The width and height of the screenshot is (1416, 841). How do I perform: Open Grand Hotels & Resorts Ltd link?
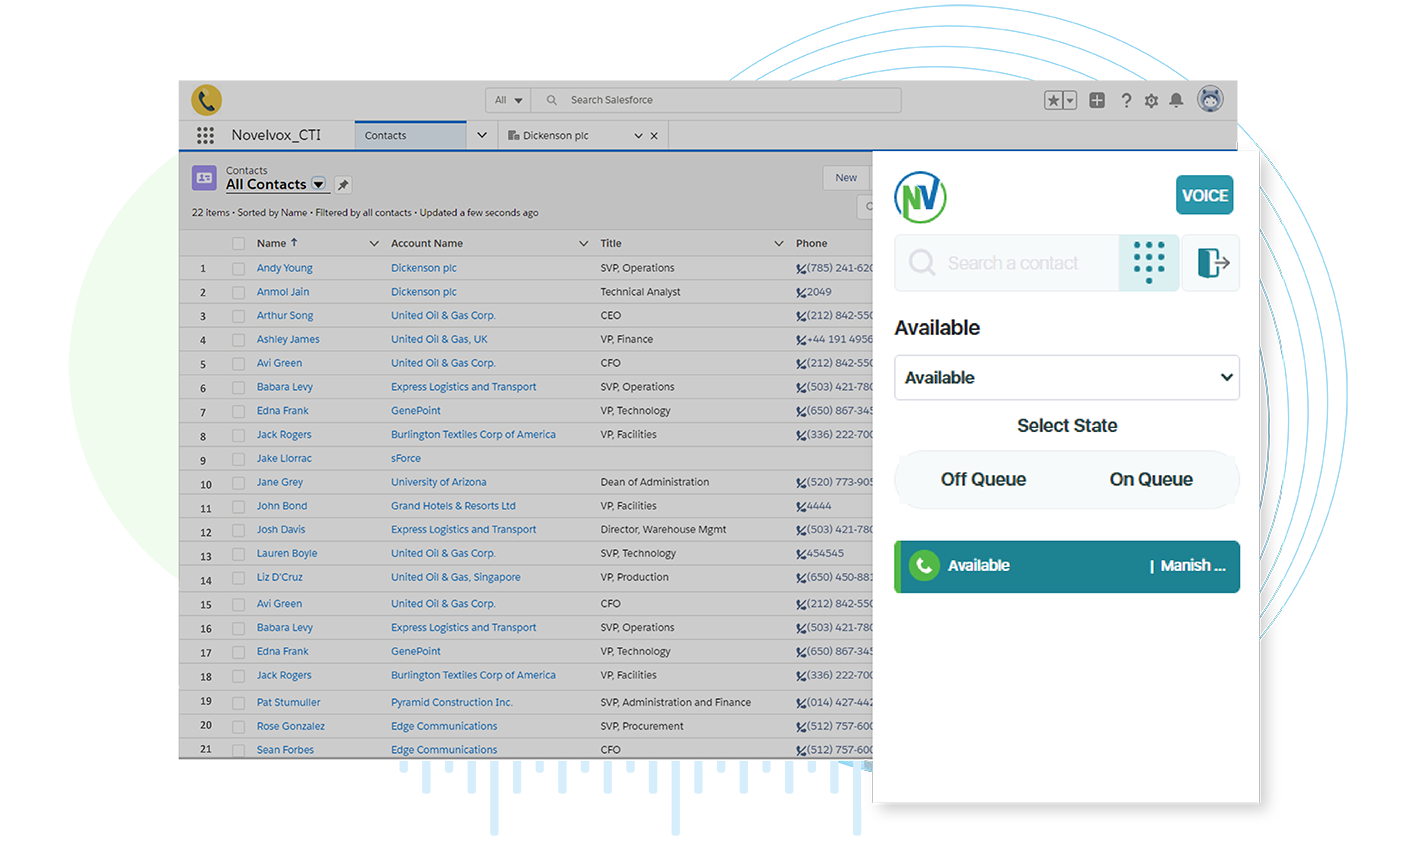pyautogui.click(x=453, y=506)
